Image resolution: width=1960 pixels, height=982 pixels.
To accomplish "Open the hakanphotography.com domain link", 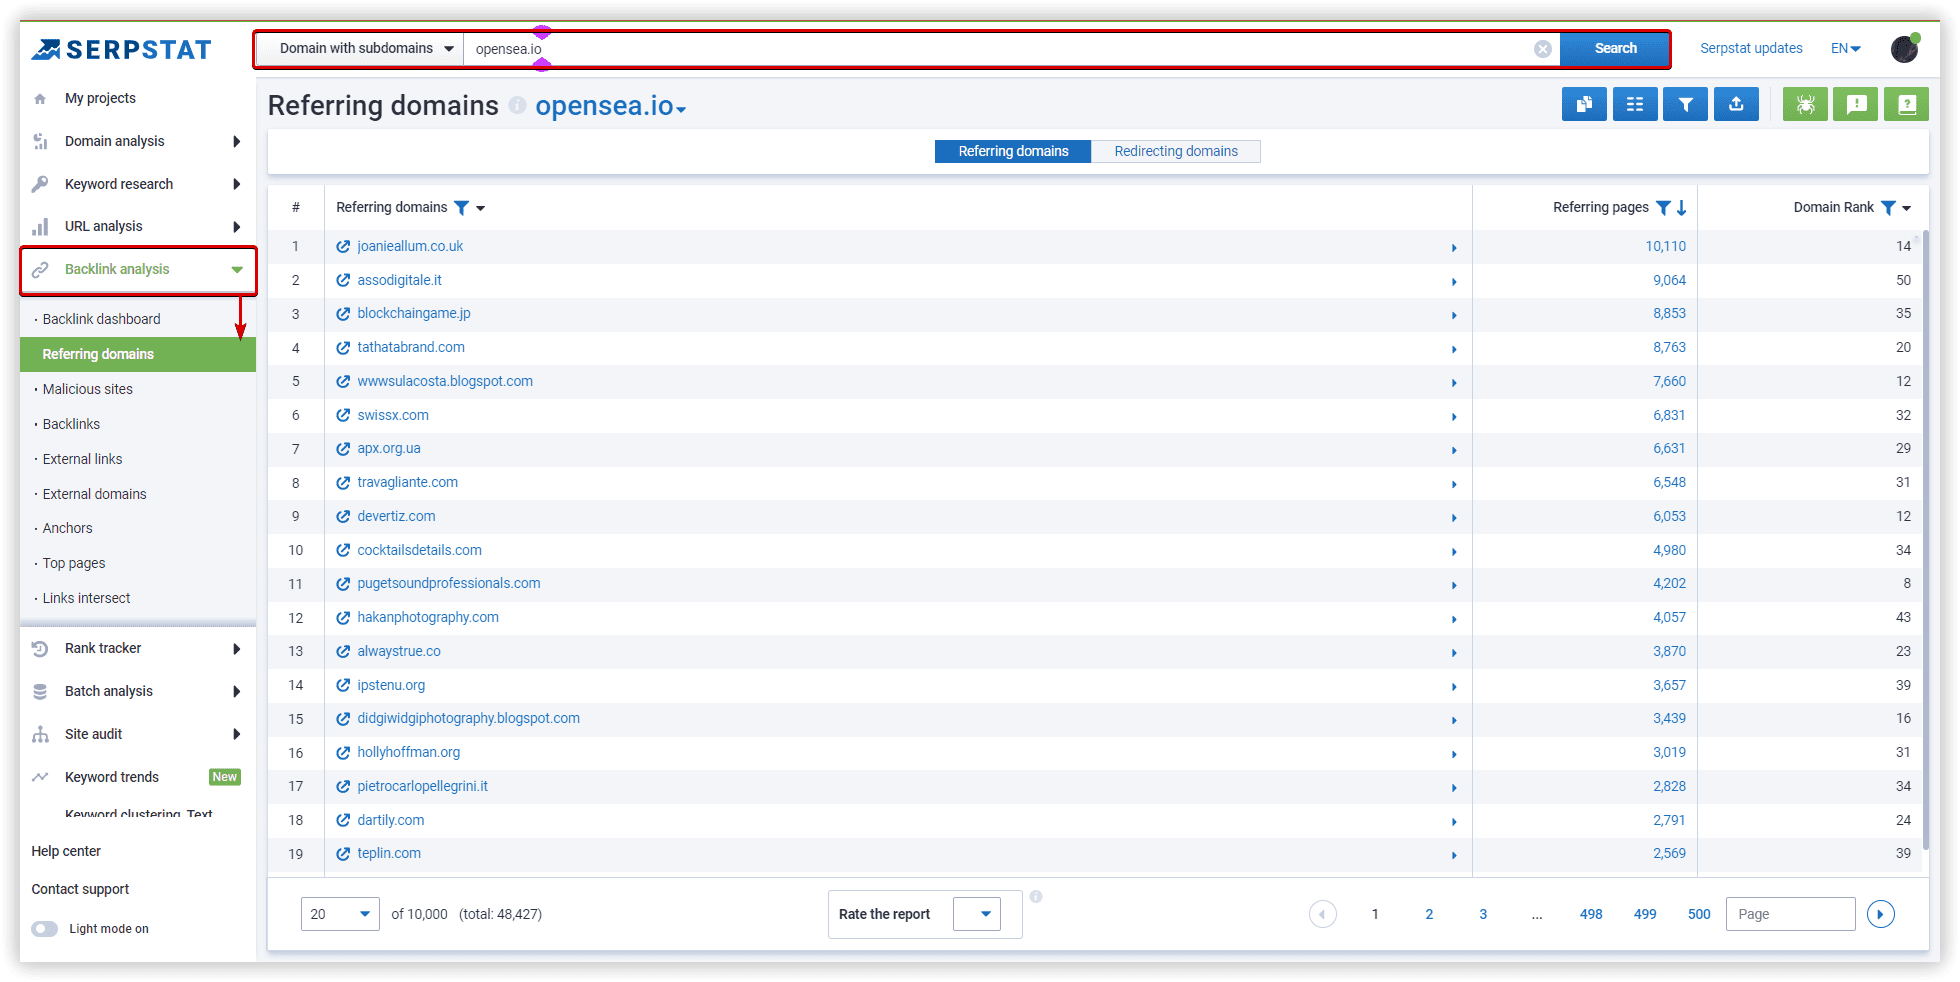I will (x=428, y=617).
